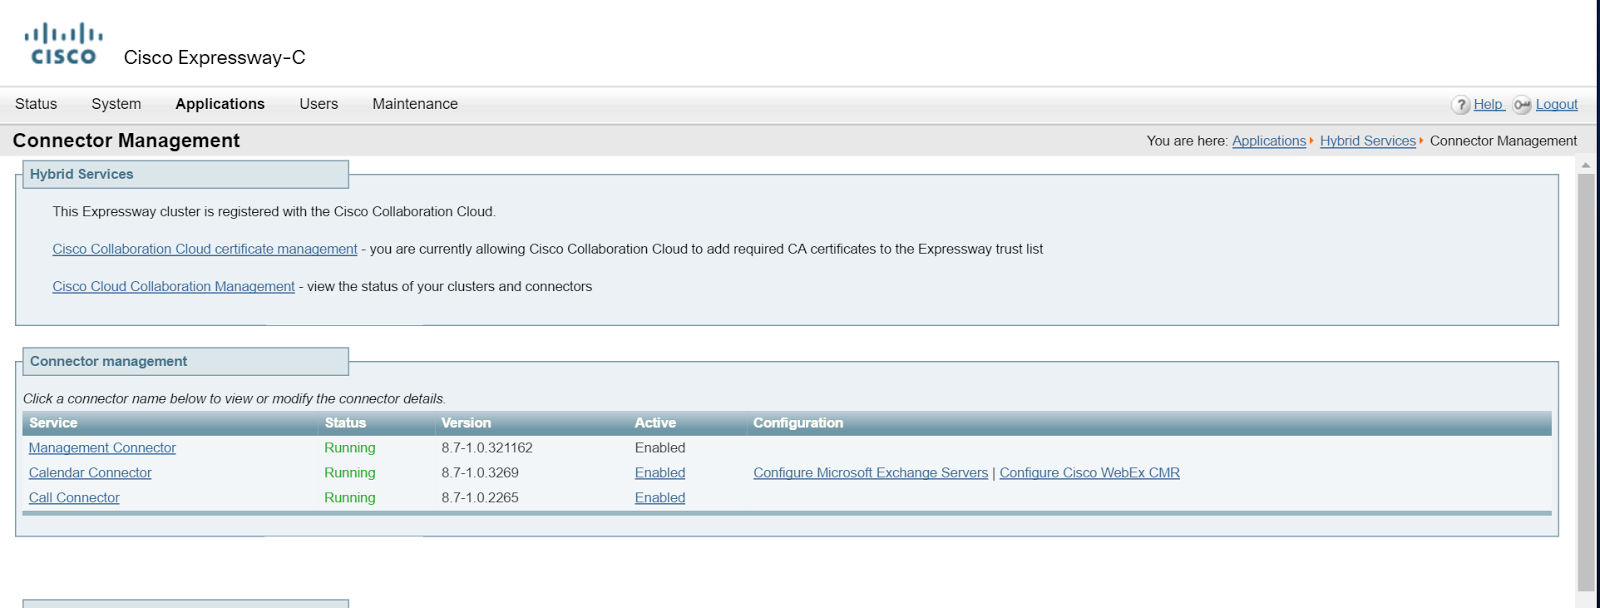This screenshot has width=1600, height=608.
Task: Click the Logout link
Action: 1557,104
